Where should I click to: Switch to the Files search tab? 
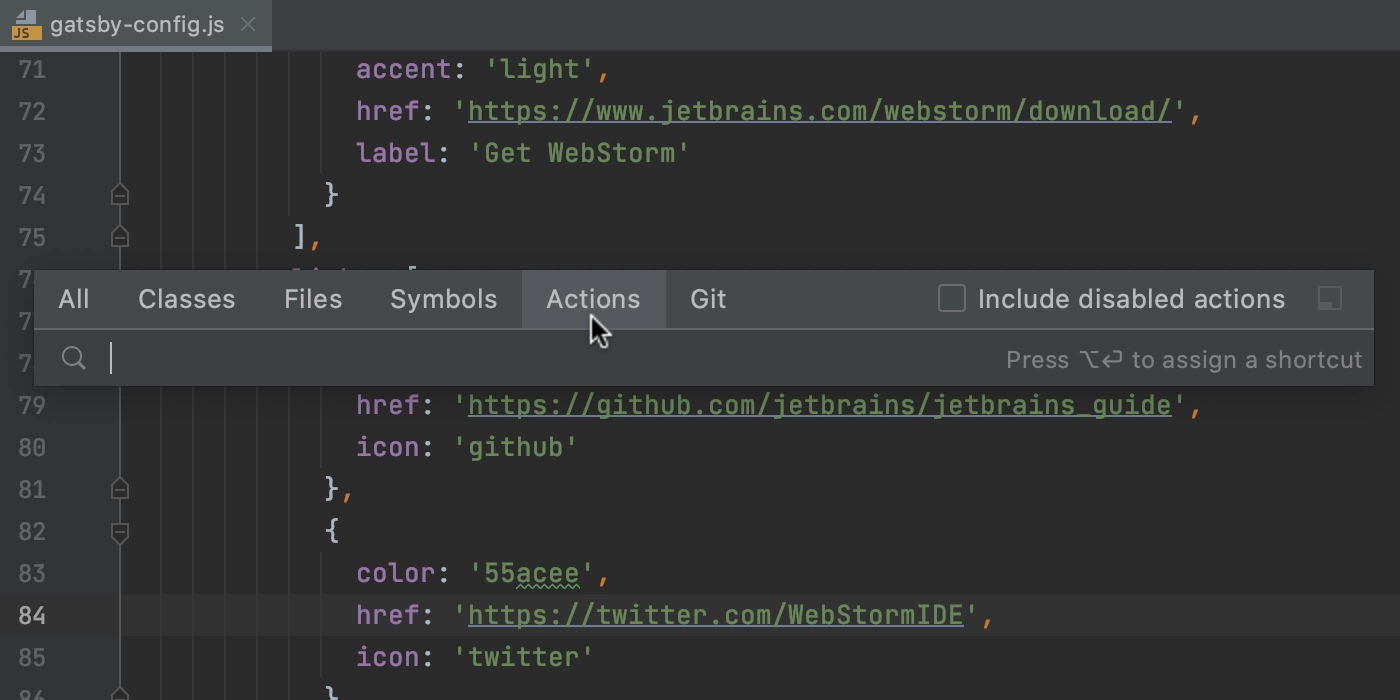point(313,299)
